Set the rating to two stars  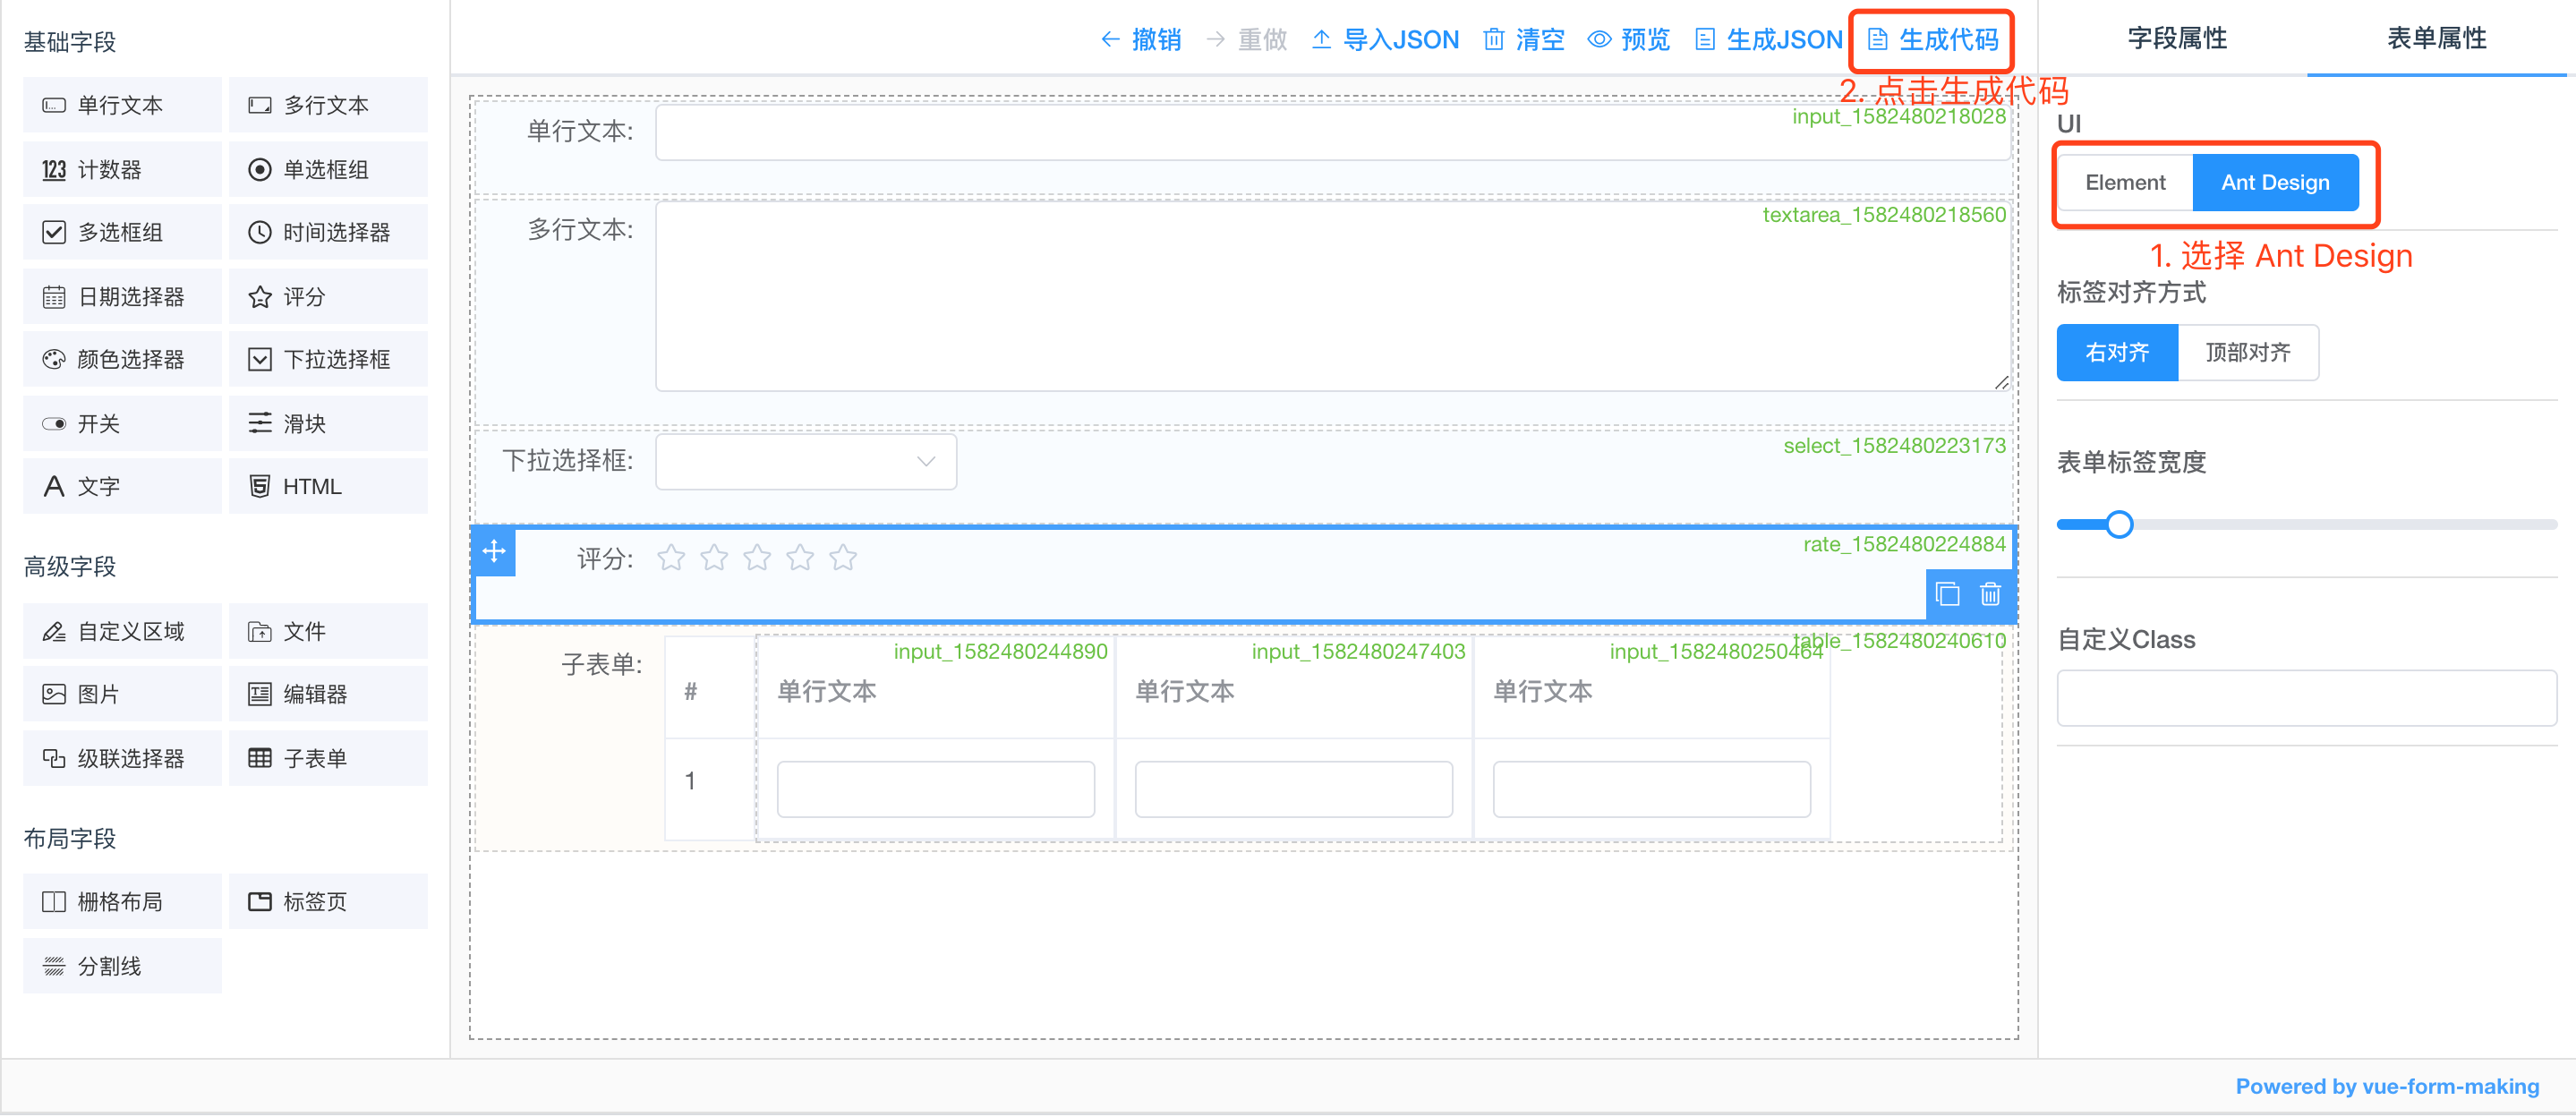point(714,557)
